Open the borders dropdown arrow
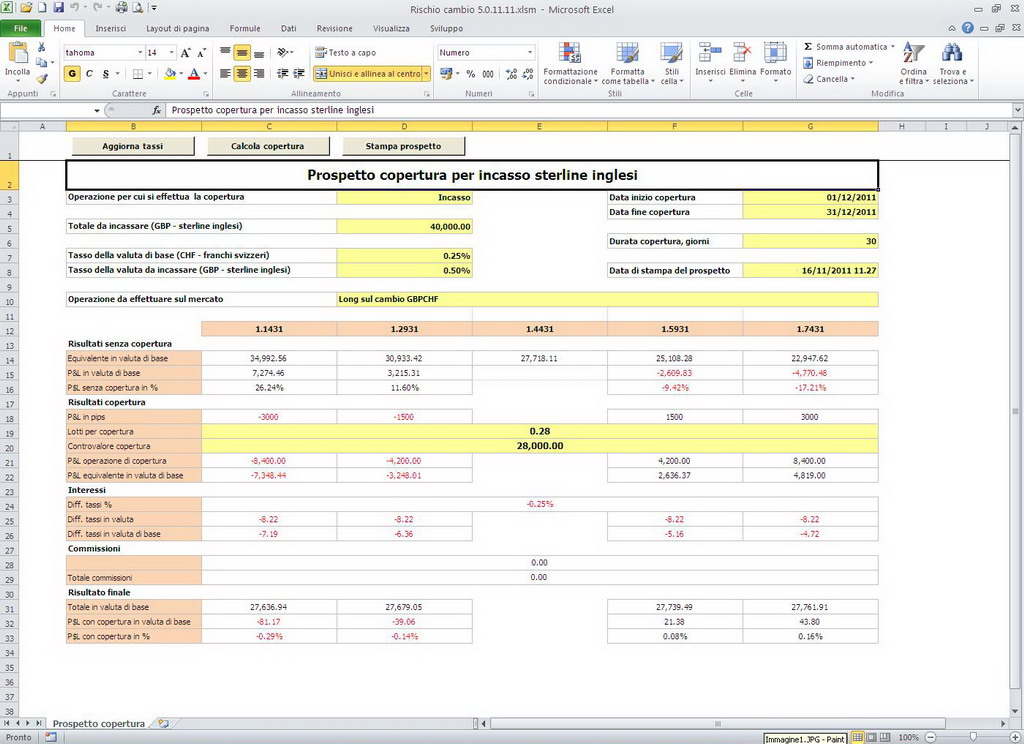 150,74
